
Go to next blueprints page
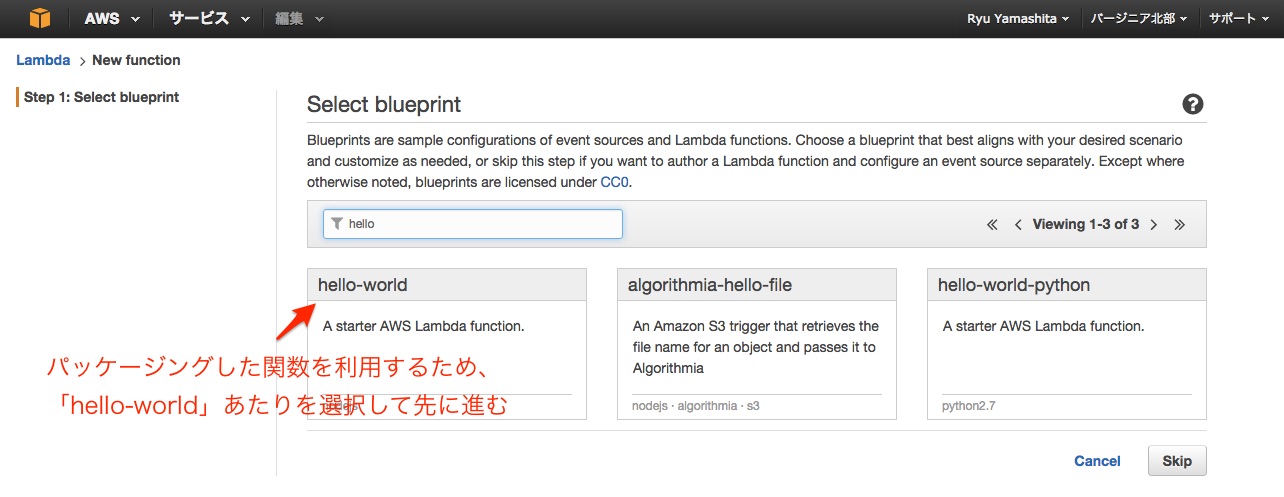[x=1153, y=225]
